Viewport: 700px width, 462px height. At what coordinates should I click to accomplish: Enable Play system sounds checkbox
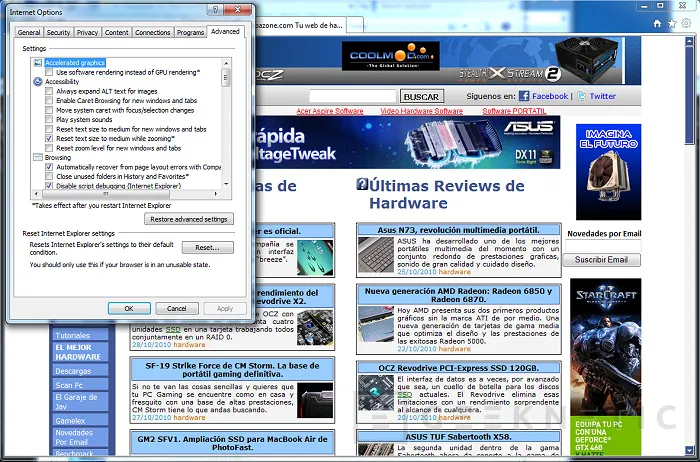click(x=49, y=120)
